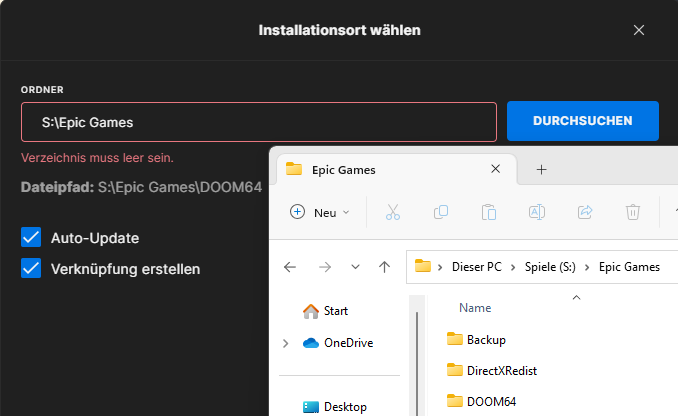Sort by the Name column header
Viewport: 678px width, 416px height.
(475, 308)
